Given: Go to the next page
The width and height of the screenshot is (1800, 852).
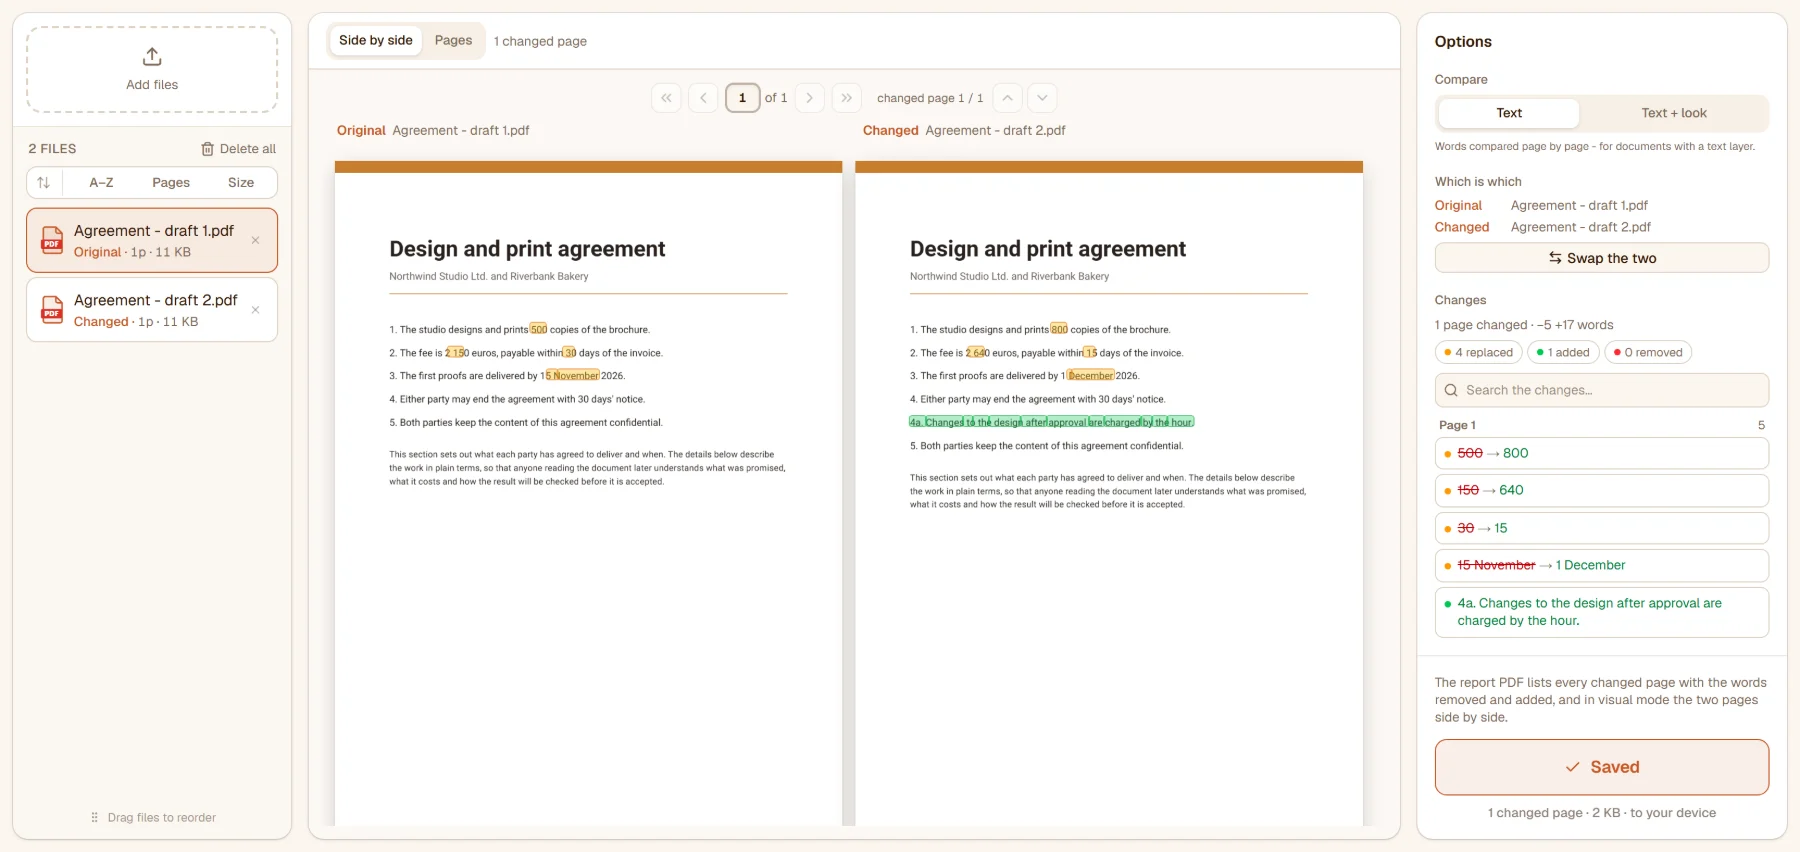Looking at the screenshot, I should pyautogui.click(x=810, y=98).
